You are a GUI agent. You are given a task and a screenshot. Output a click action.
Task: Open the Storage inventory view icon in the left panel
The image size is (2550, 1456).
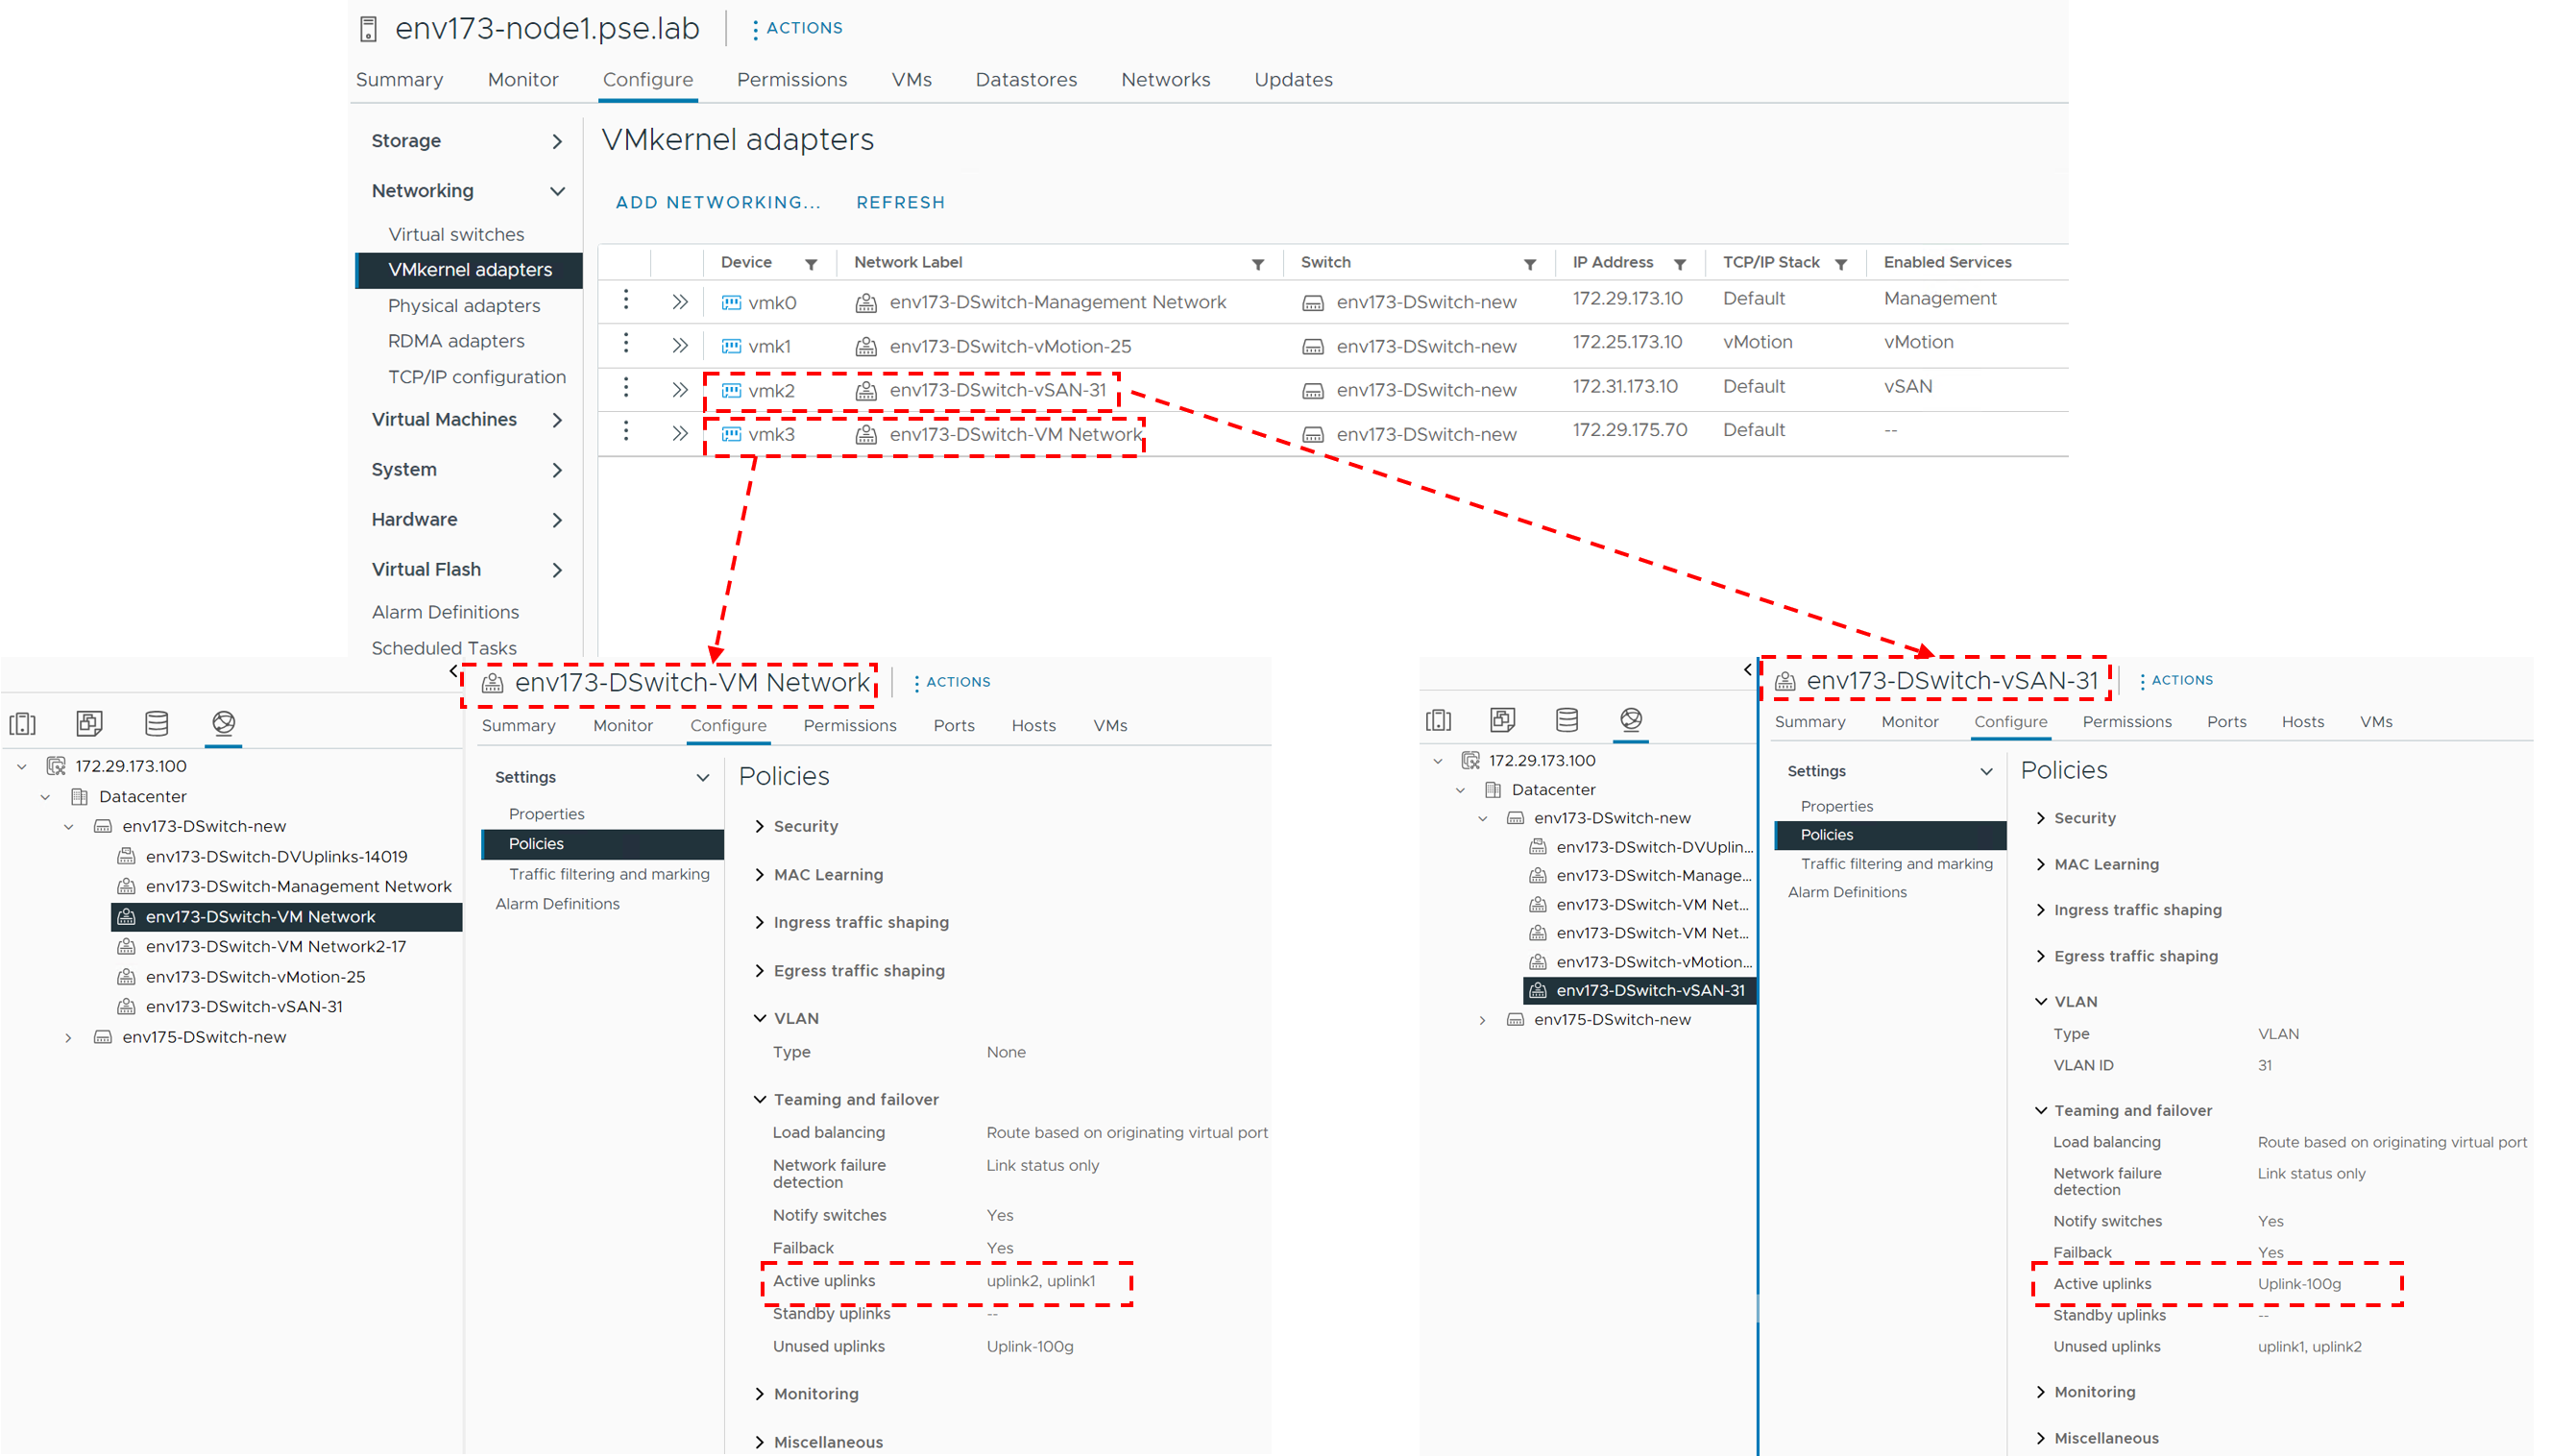tap(156, 722)
